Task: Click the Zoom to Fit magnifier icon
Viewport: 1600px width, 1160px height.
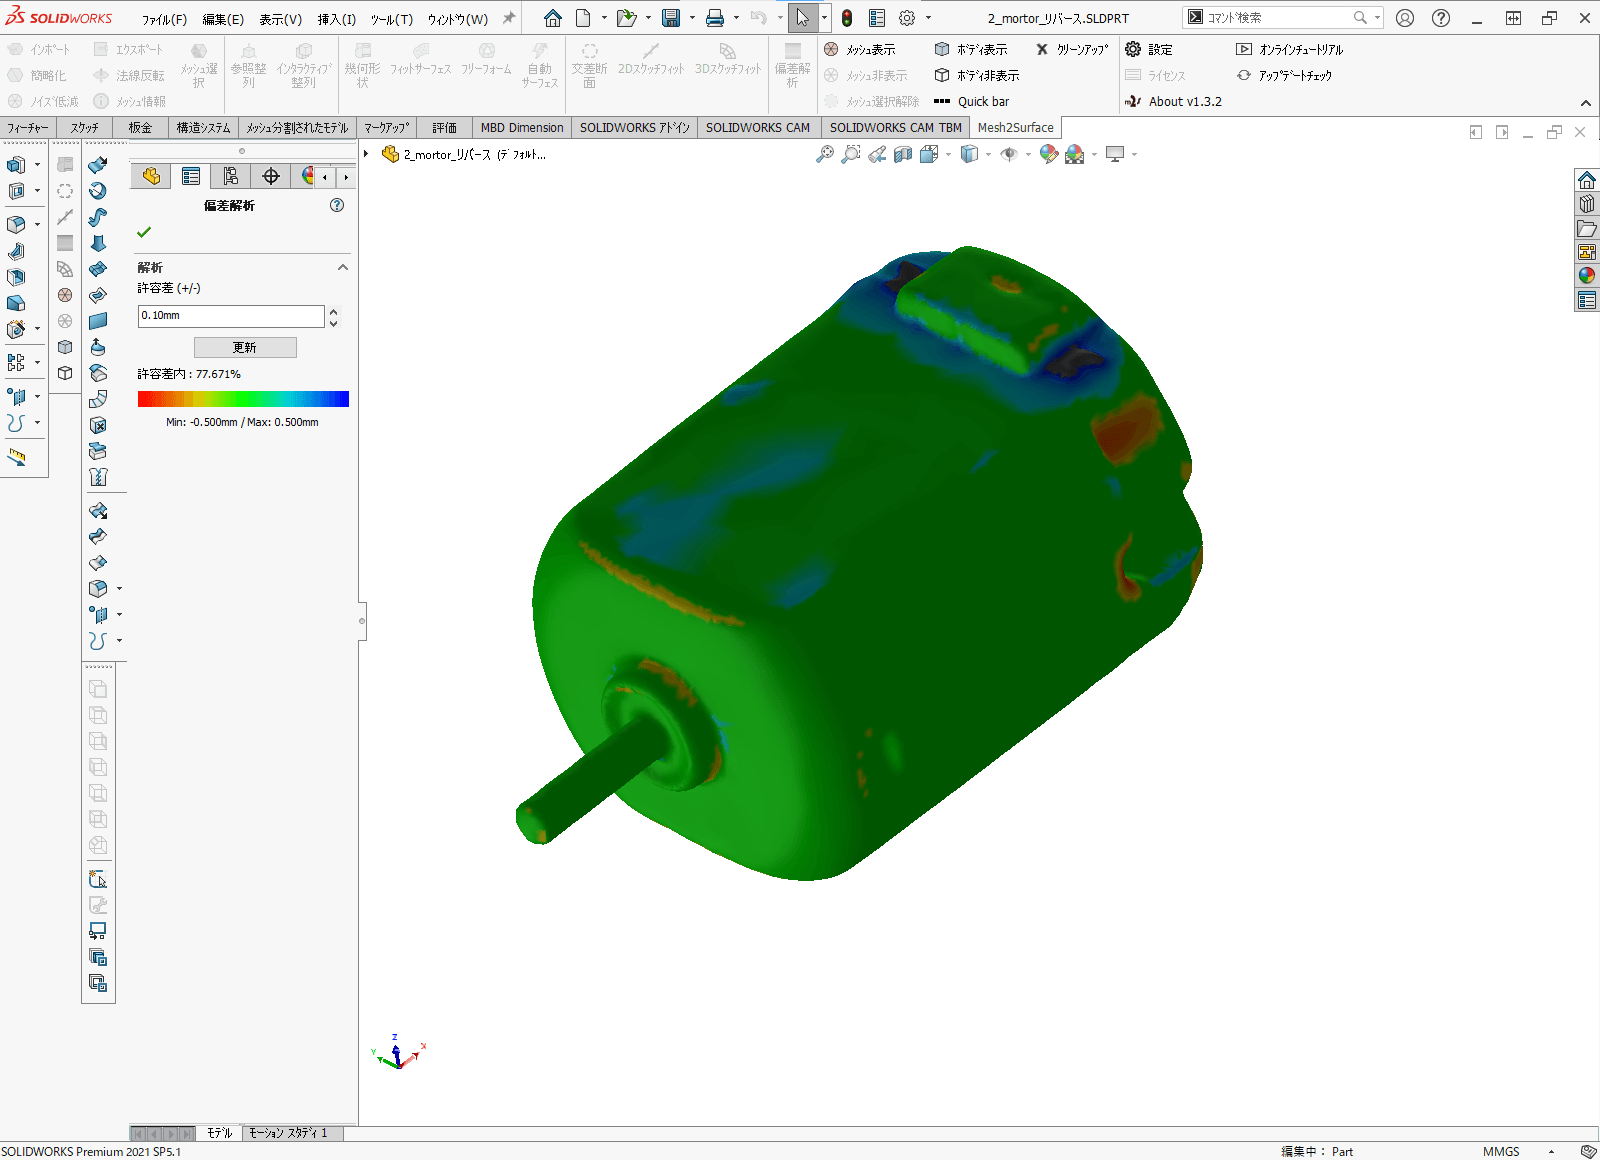Action: (x=824, y=154)
